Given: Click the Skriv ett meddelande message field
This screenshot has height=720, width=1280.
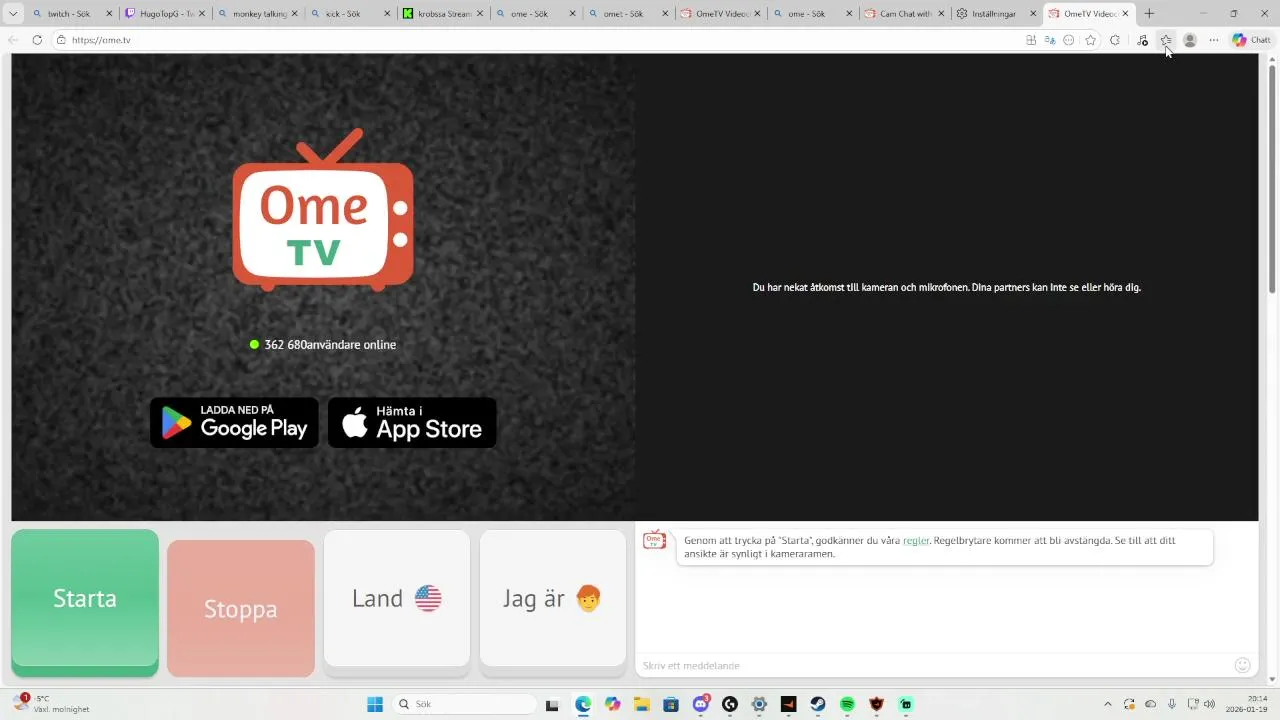Looking at the screenshot, I should pos(935,665).
